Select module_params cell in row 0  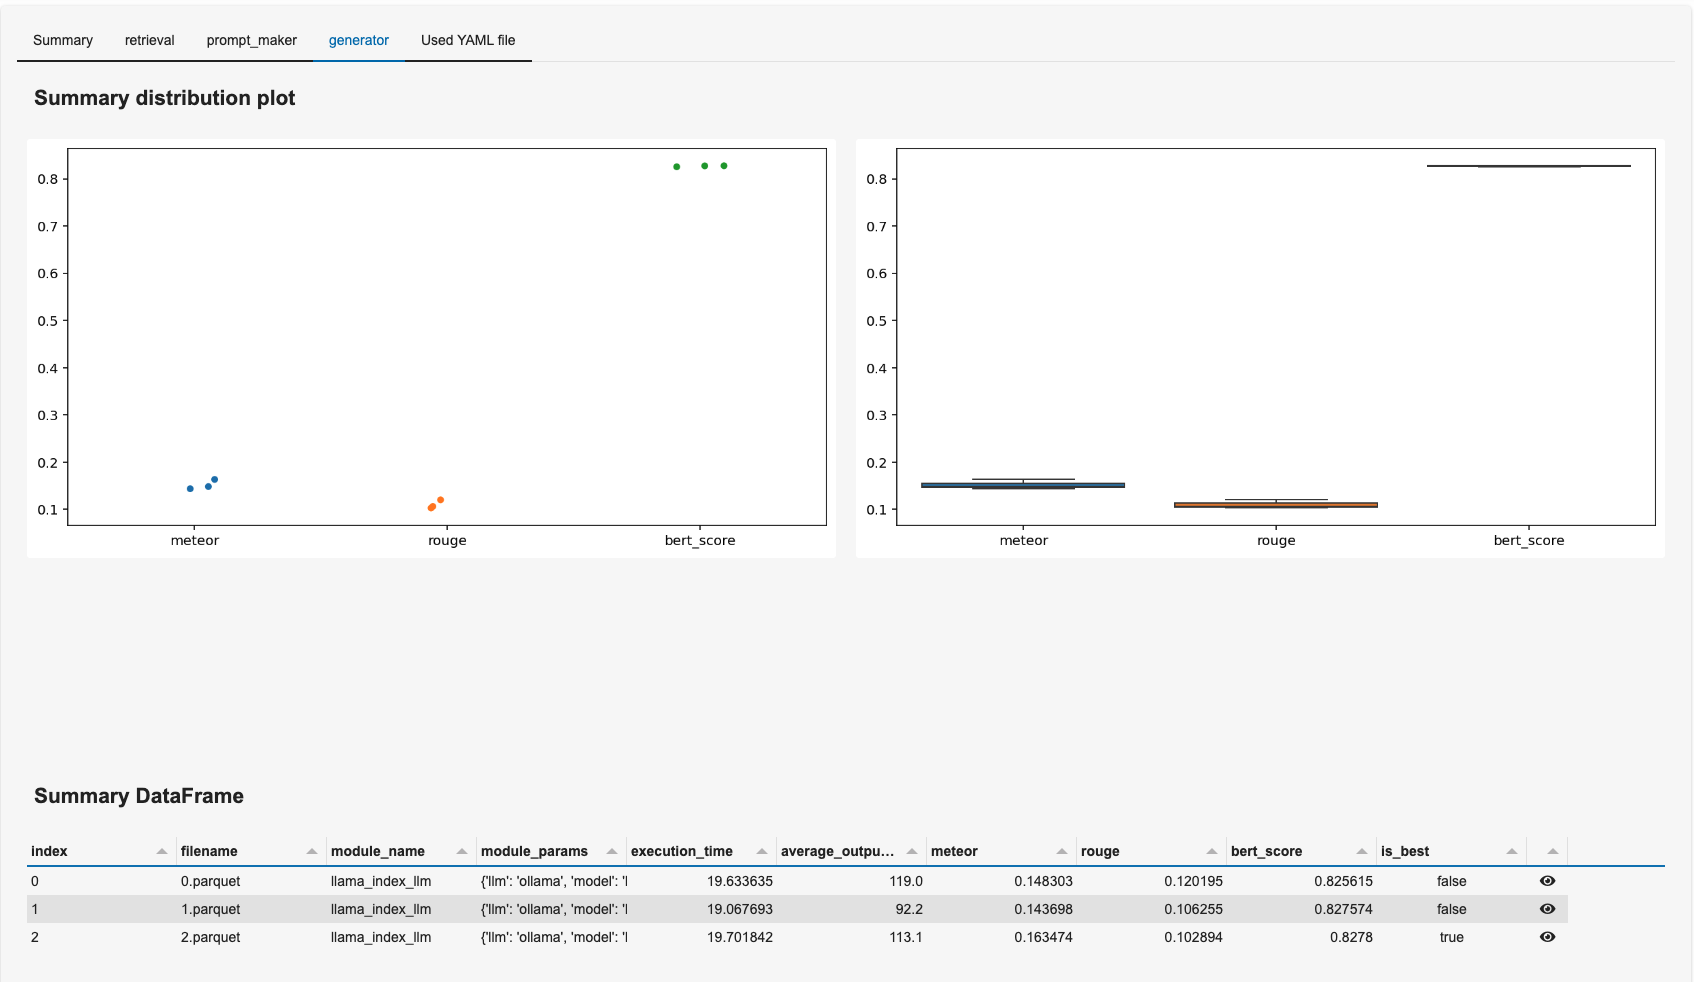[553, 881]
